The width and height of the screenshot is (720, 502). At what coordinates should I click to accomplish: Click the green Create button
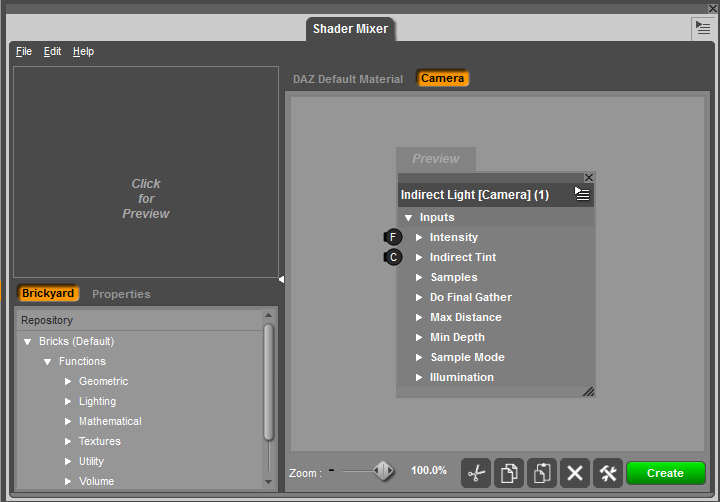click(665, 473)
